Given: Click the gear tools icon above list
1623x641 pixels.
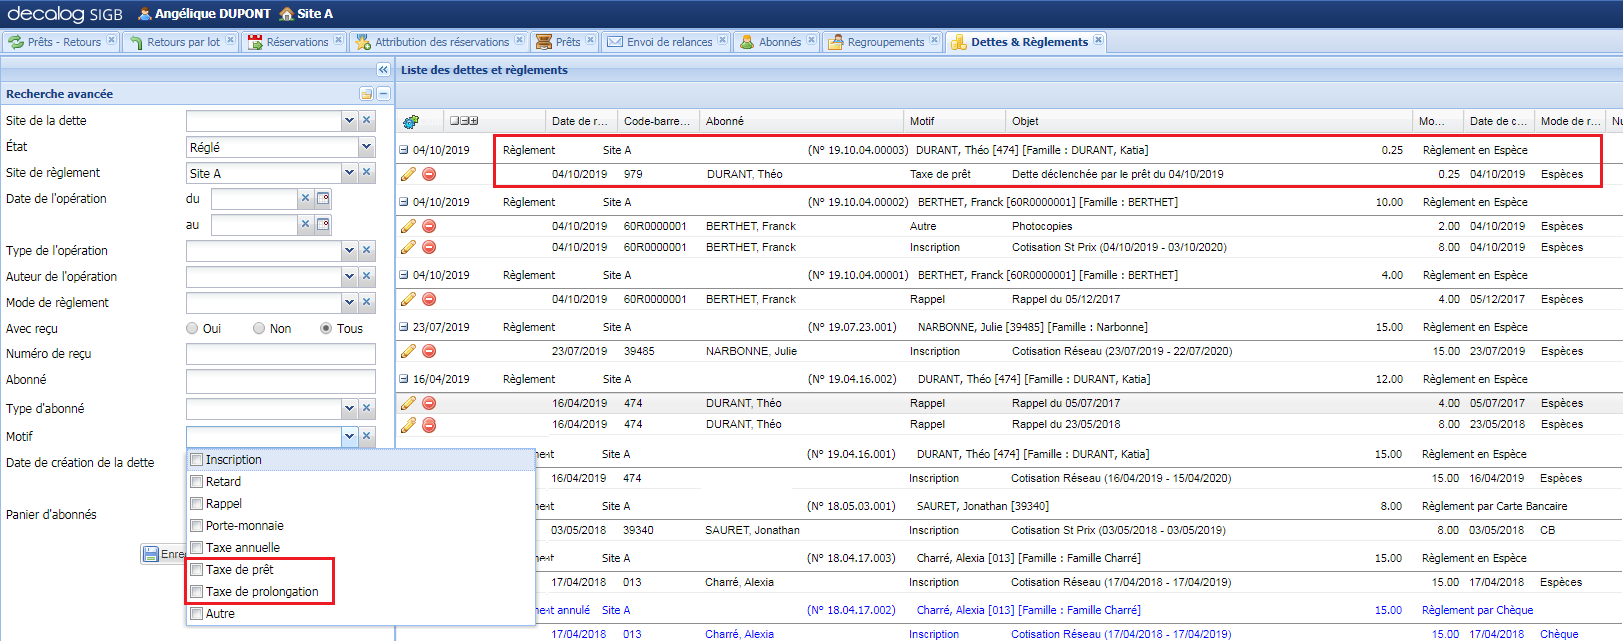Looking at the screenshot, I should click(x=410, y=122).
